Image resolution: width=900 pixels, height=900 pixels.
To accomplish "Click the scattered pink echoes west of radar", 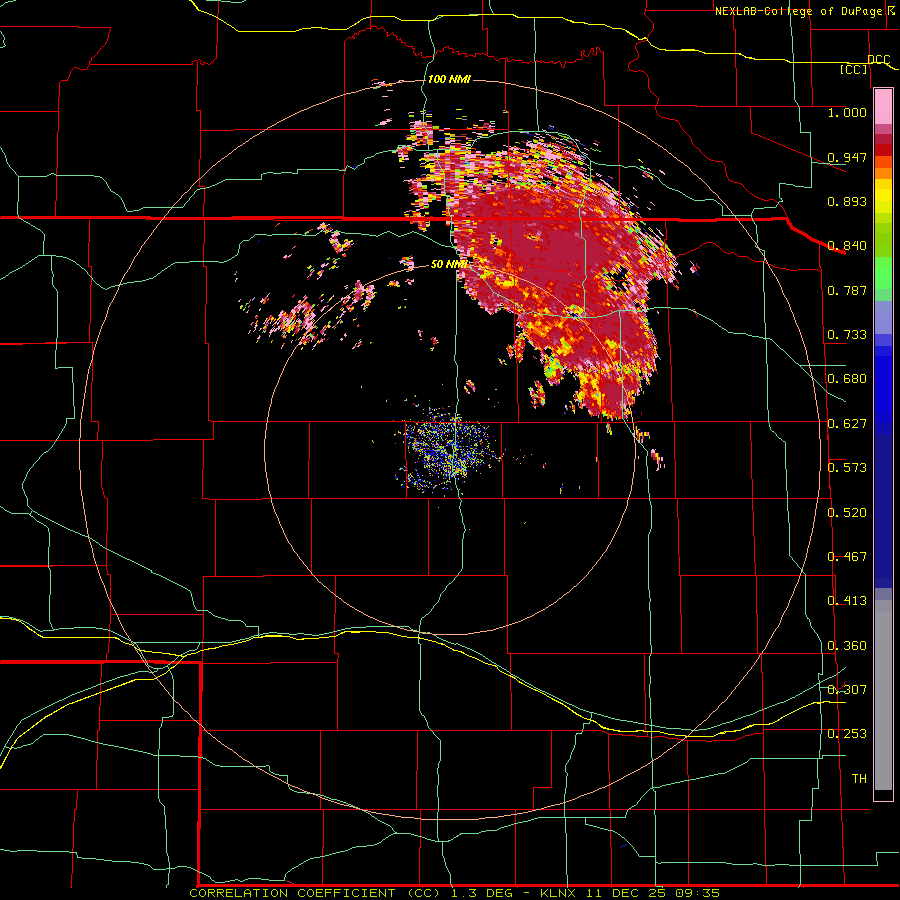I will pos(304,316).
